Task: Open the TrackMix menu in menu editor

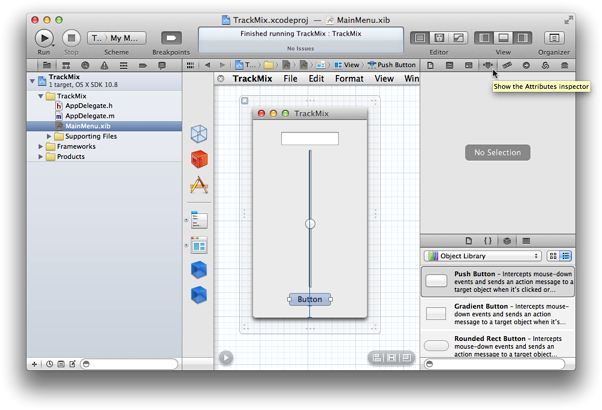Action: point(252,79)
